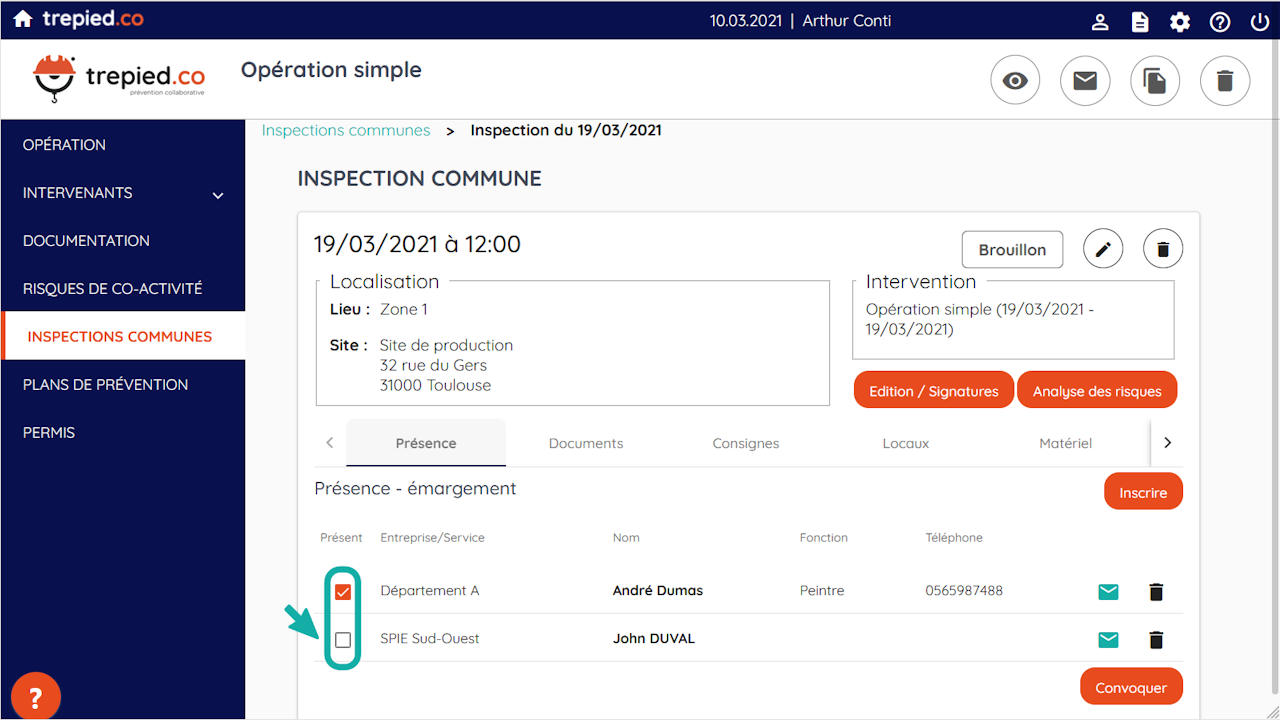Check presence box for John DUVAL
Viewport: 1280px width, 720px height.
pyautogui.click(x=343, y=640)
